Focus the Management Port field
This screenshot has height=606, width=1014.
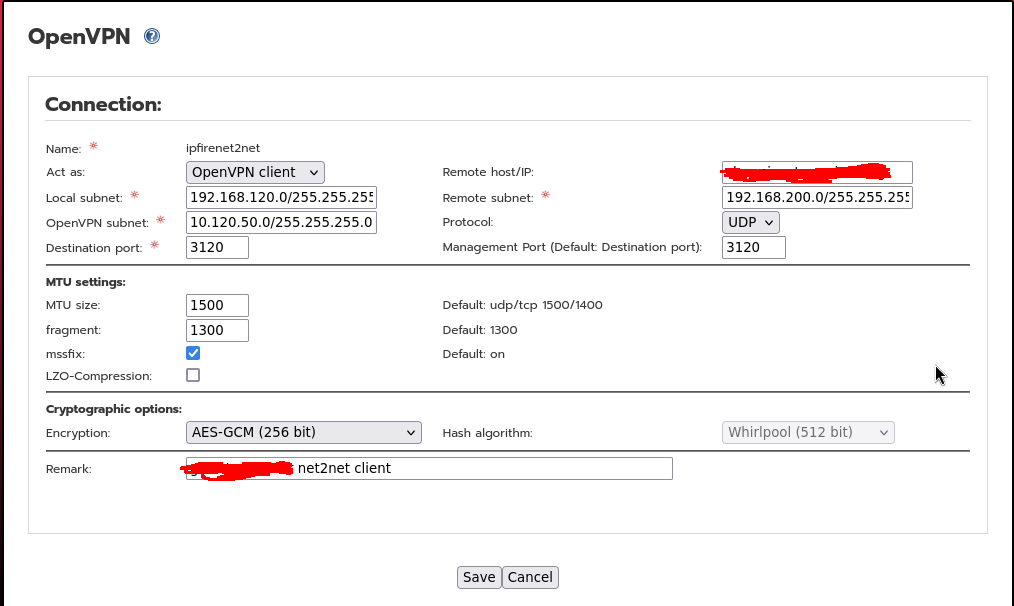pos(753,247)
